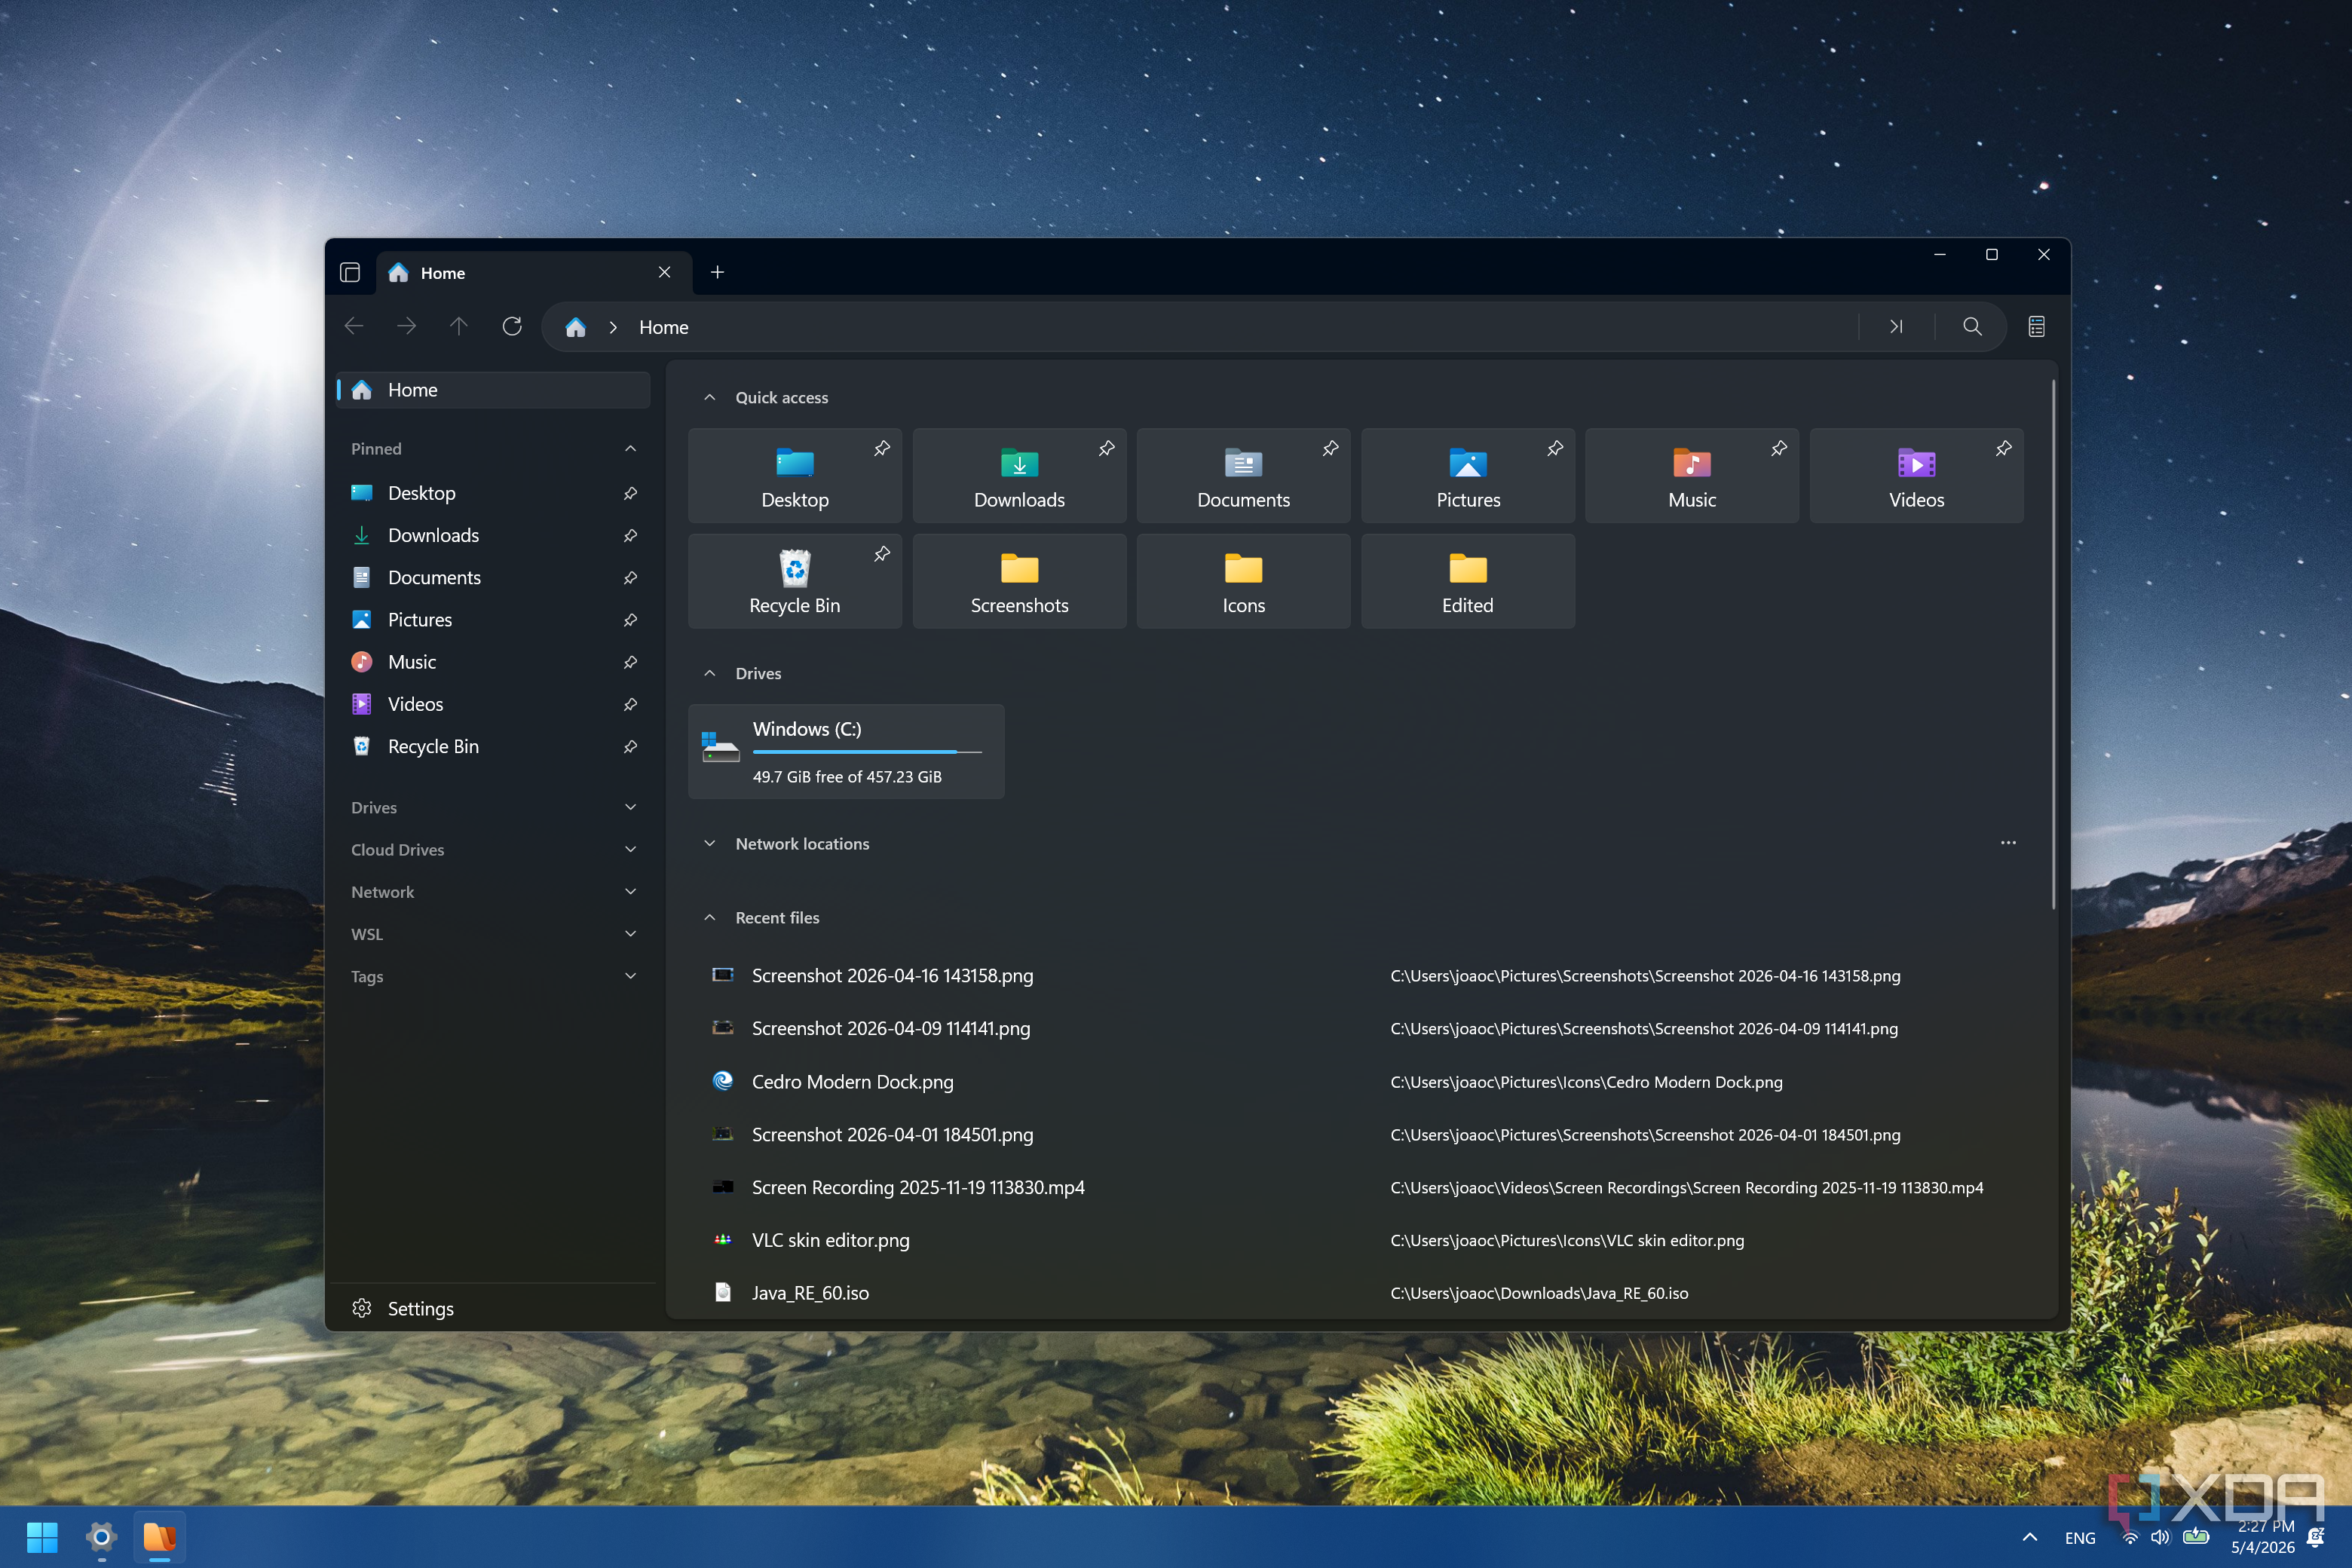Go up one directory level
The height and width of the screenshot is (1568, 2352).
[459, 327]
